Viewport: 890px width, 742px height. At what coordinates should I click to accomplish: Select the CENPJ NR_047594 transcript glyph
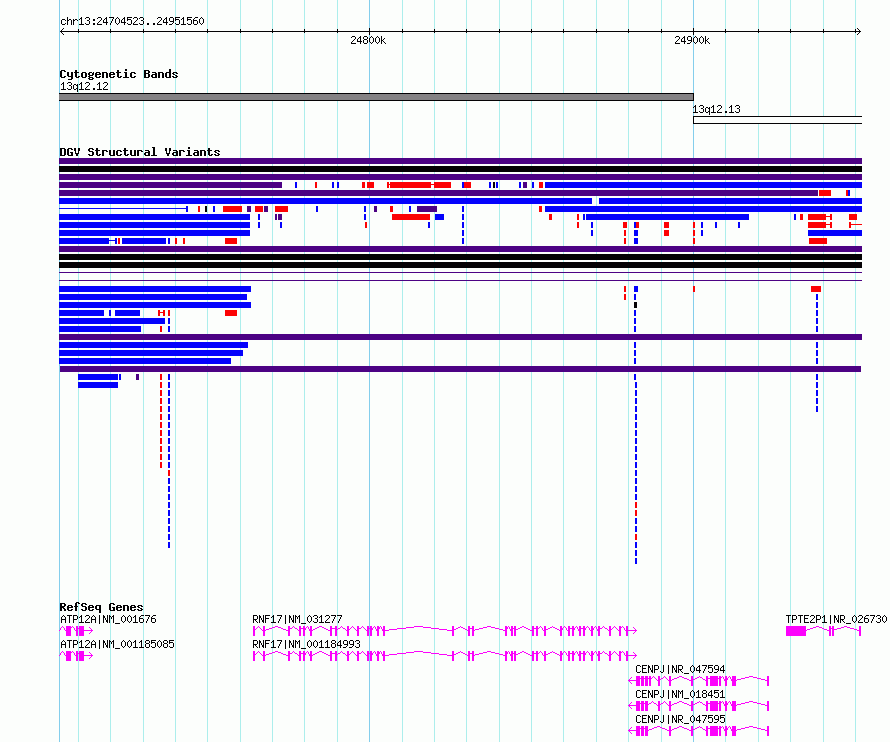point(699,681)
